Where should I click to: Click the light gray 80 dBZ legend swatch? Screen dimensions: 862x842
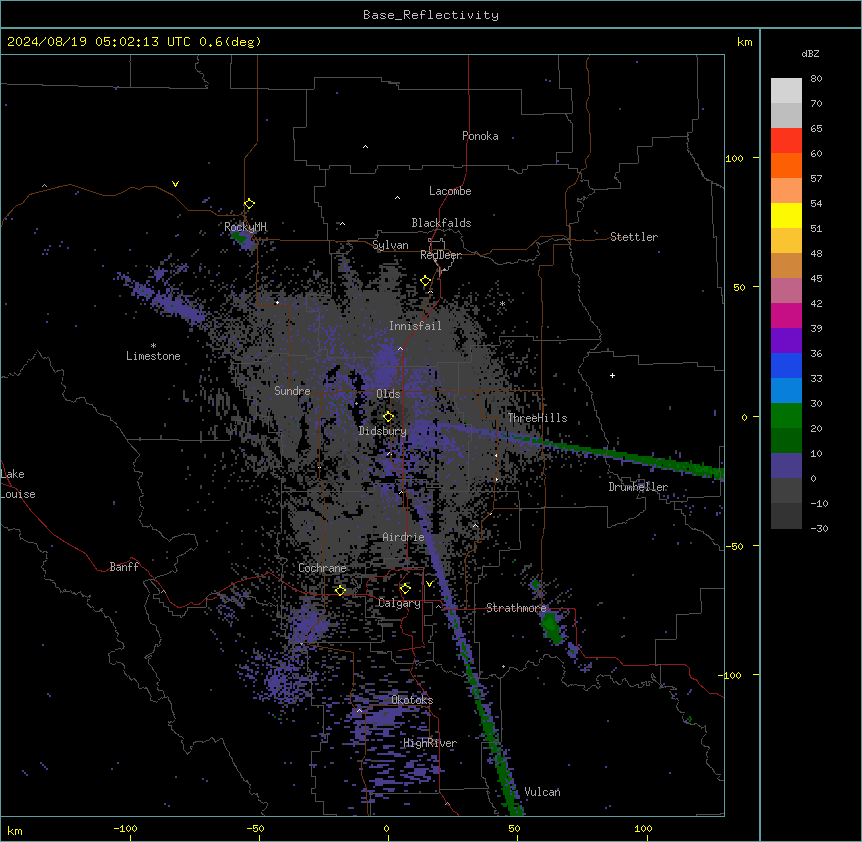(x=786, y=90)
